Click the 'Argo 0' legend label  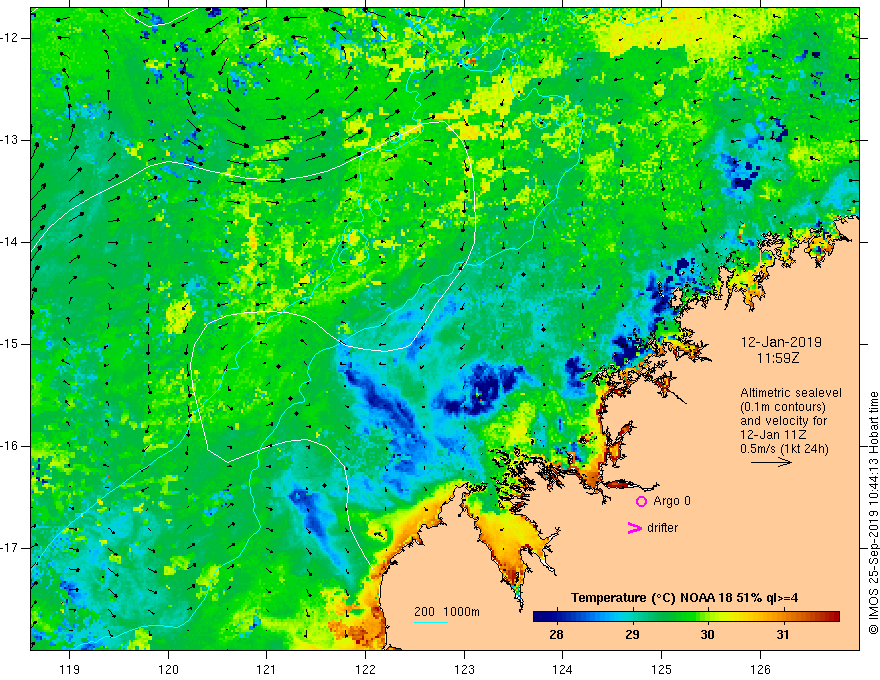(x=672, y=501)
